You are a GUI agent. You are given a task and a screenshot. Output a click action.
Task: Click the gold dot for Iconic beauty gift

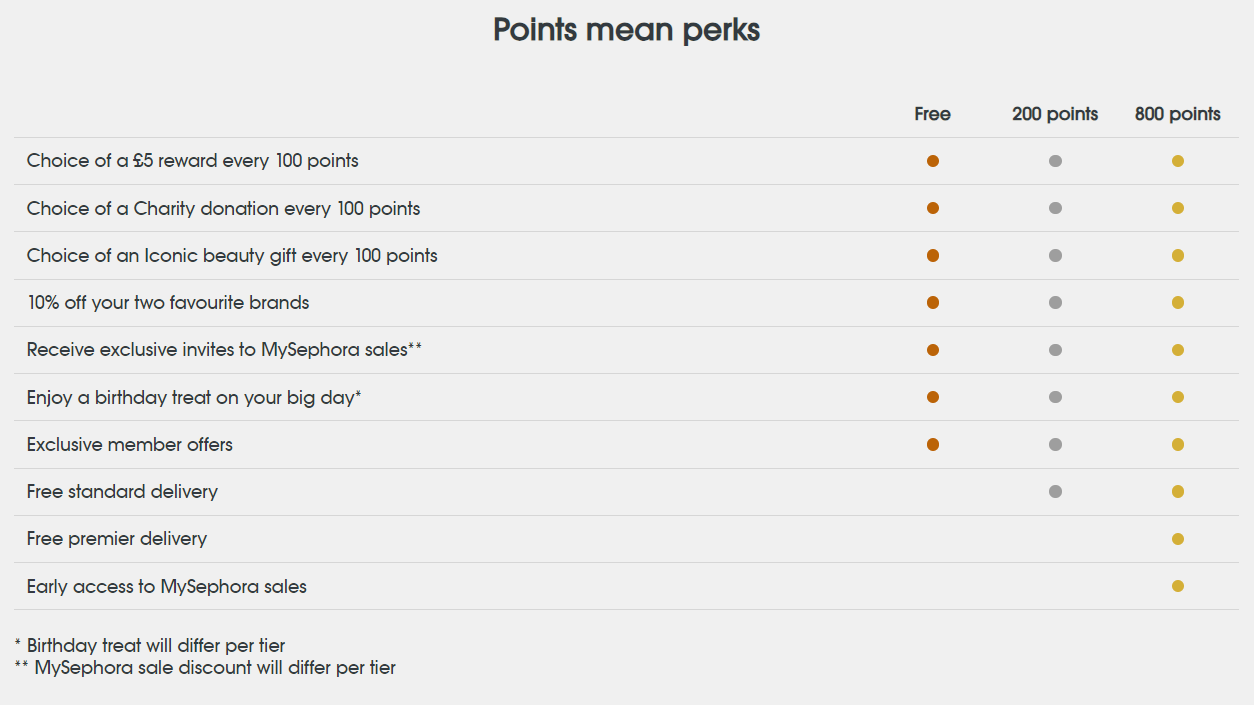(x=1177, y=255)
